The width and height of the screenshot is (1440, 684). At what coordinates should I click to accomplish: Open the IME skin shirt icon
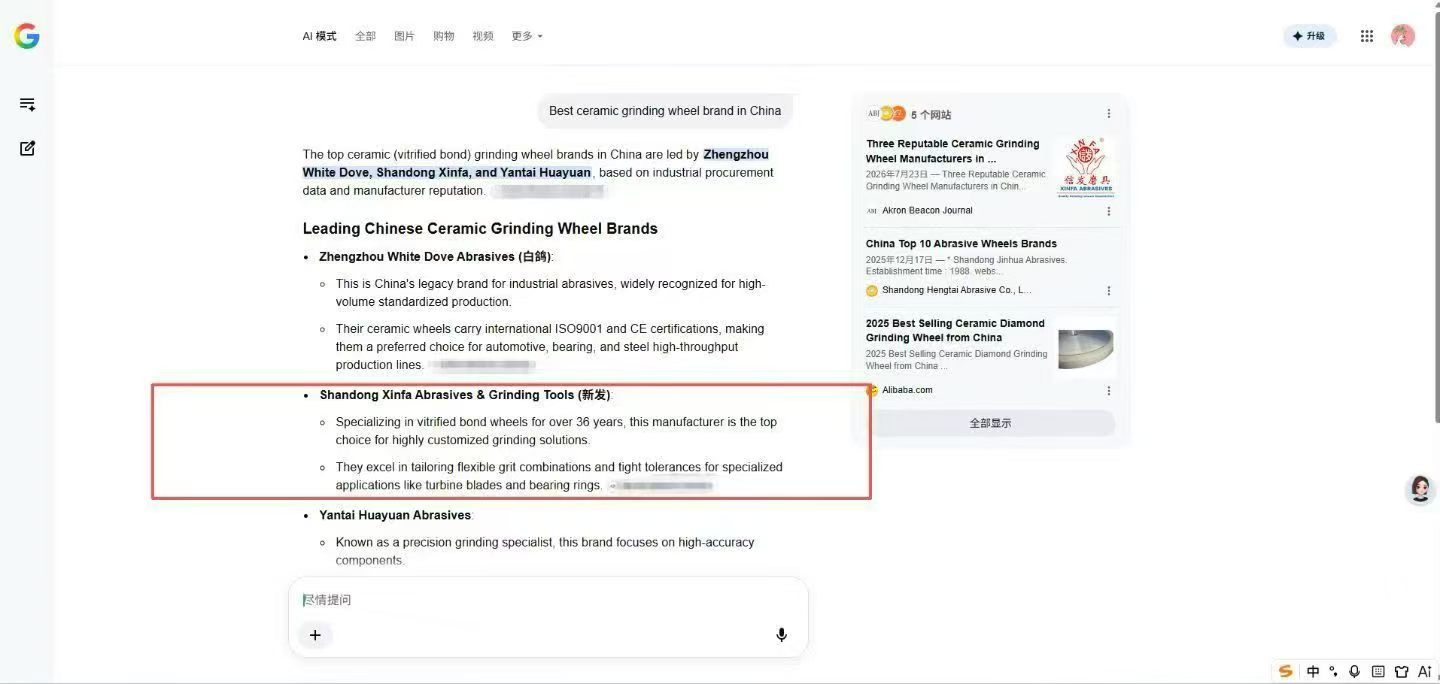[x=1401, y=671]
